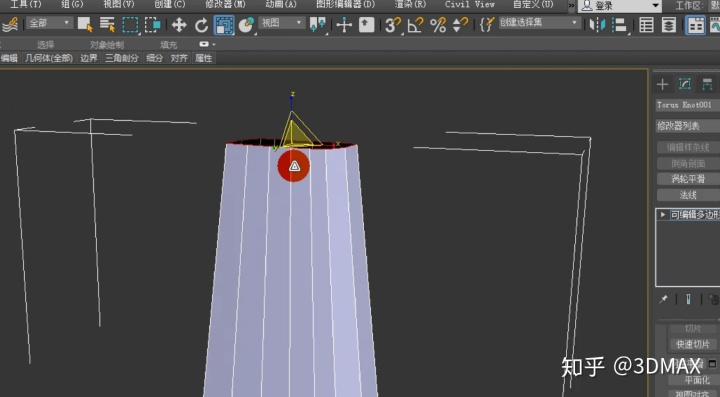Open the 细分 ribbon panel
This screenshot has height=397, width=720.
pos(155,58)
